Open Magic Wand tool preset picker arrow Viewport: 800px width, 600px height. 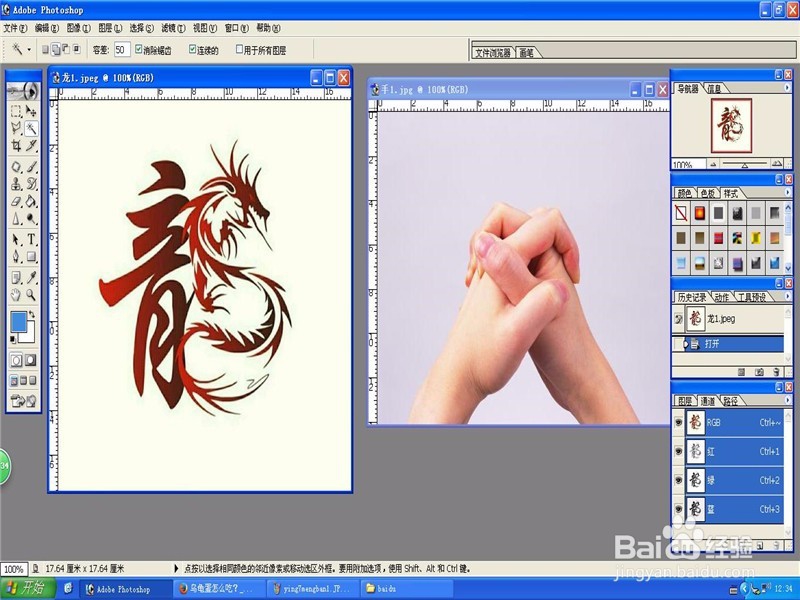(29, 49)
